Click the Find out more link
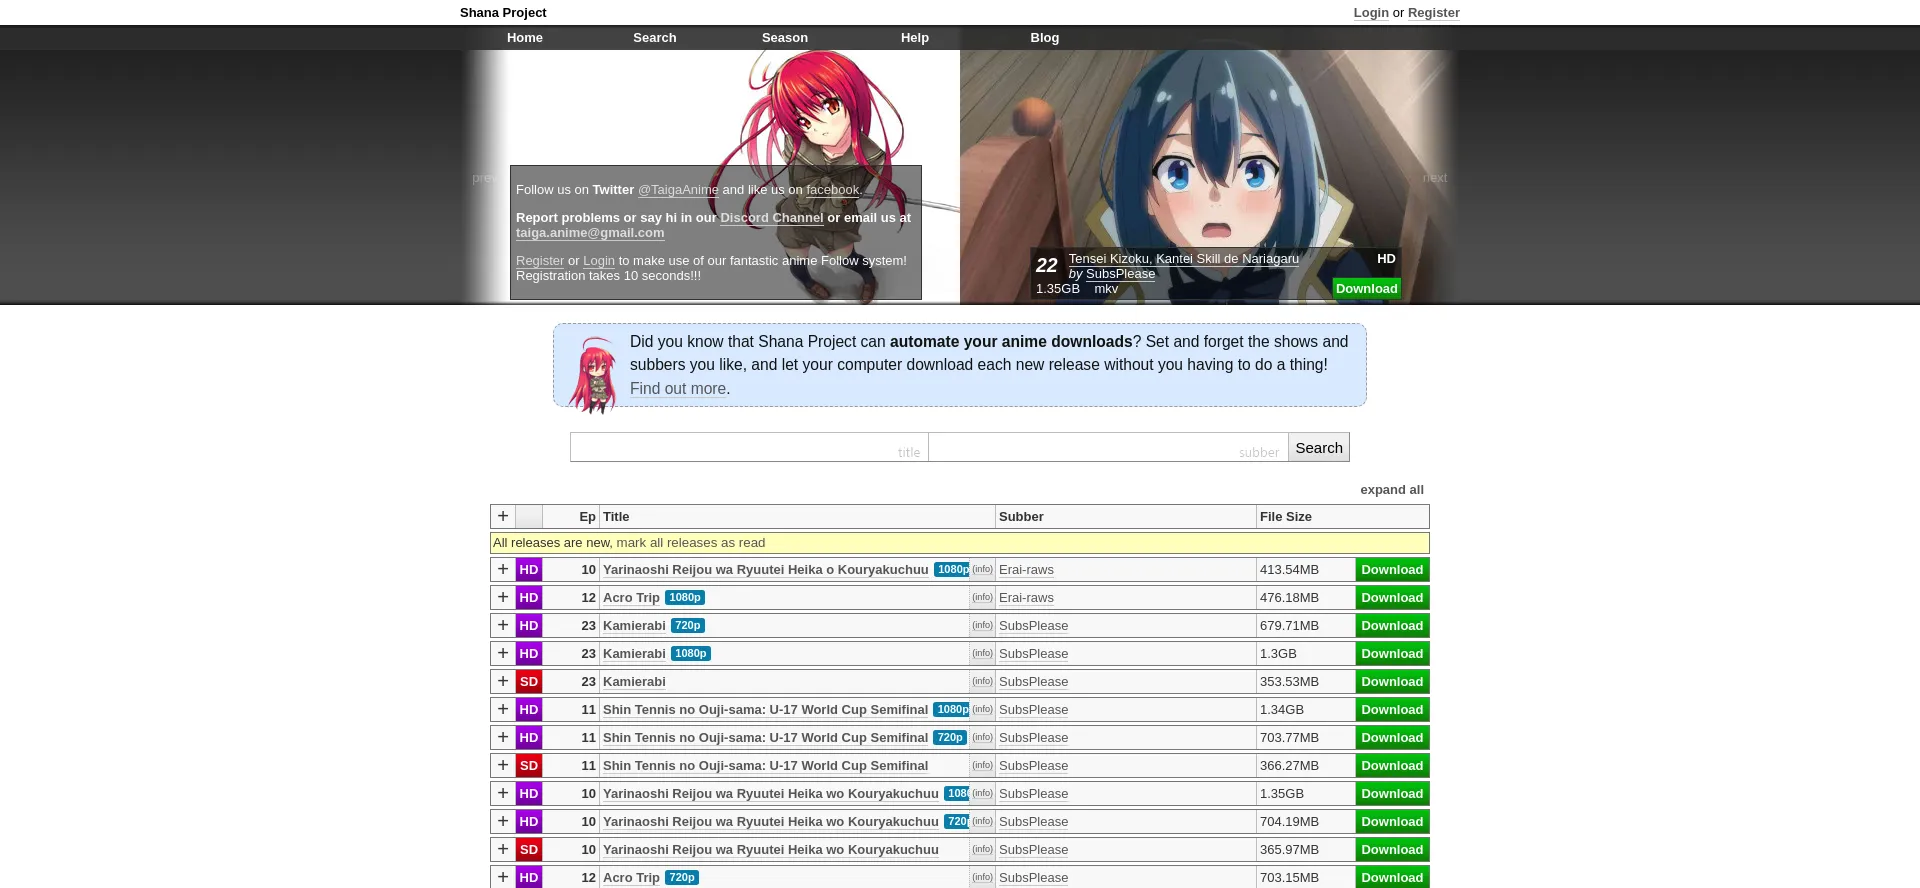Image resolution: width=1920 pixels, height=888 pixels. click(678, 388)
